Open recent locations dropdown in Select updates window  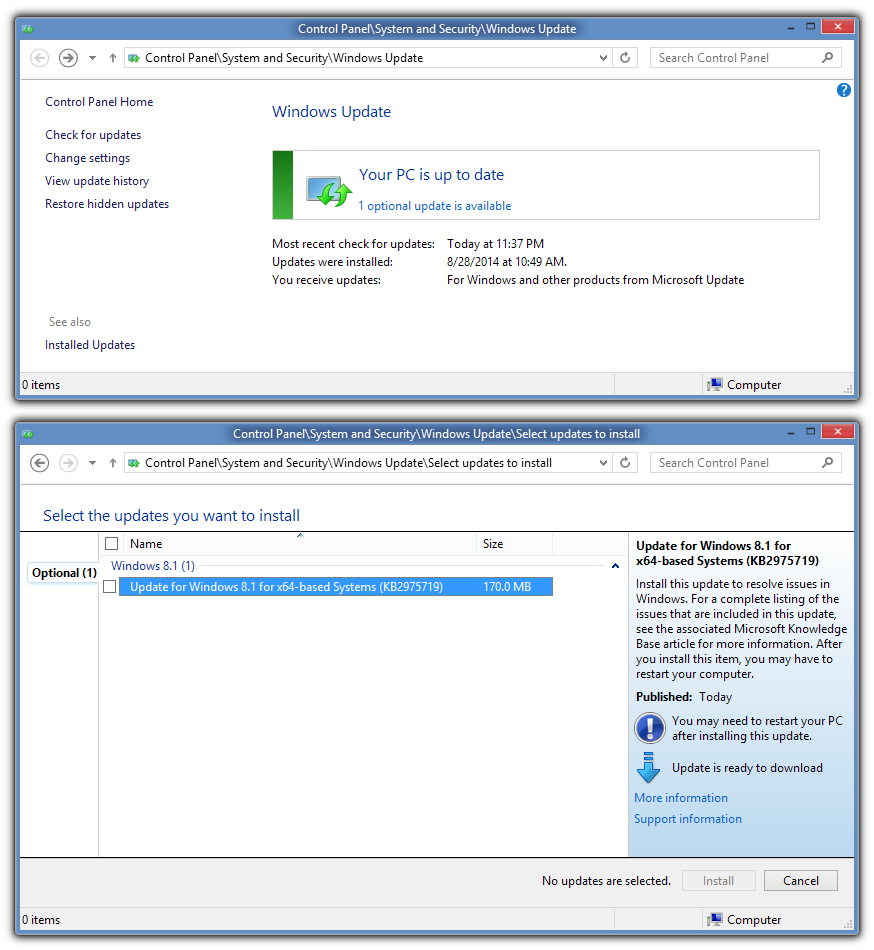tap(92, 463)
